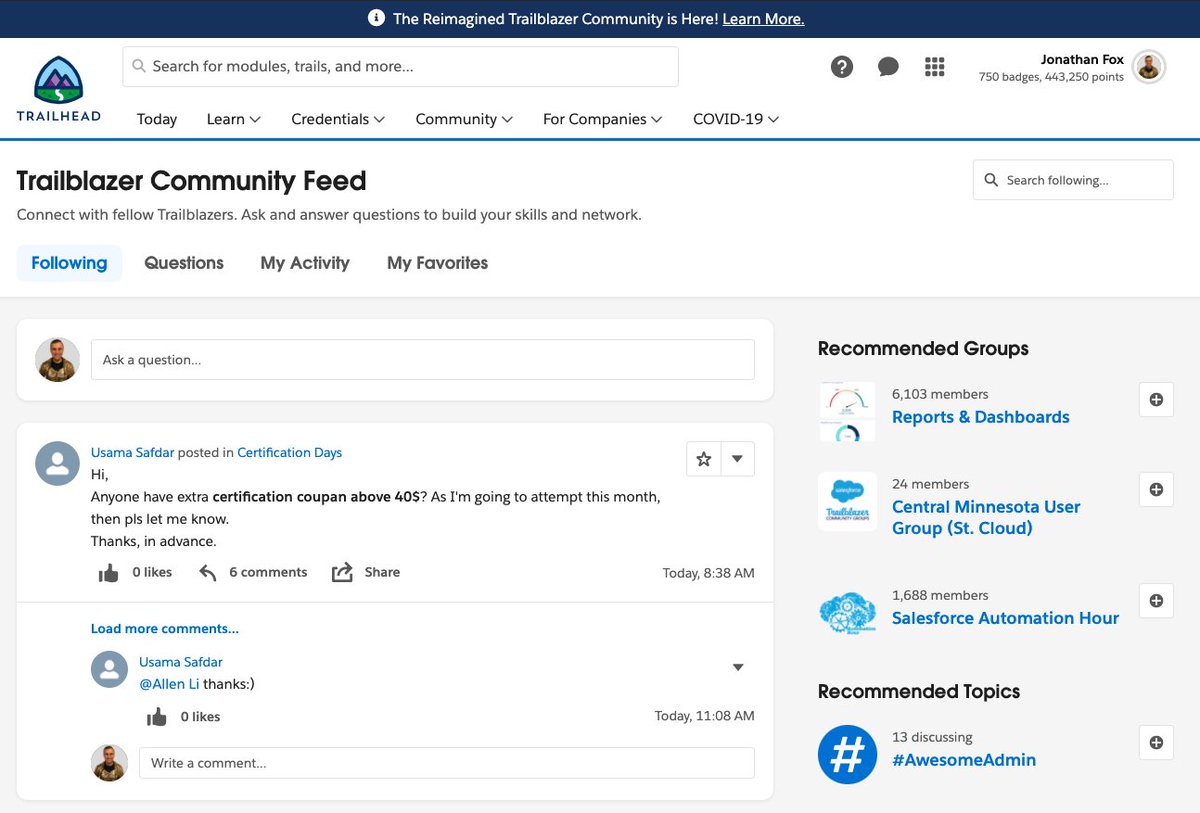The width and height of the screenshot is (1200, 813).
Task: Like the certification coupon post with thumbs-up
Action: [108, 572]
